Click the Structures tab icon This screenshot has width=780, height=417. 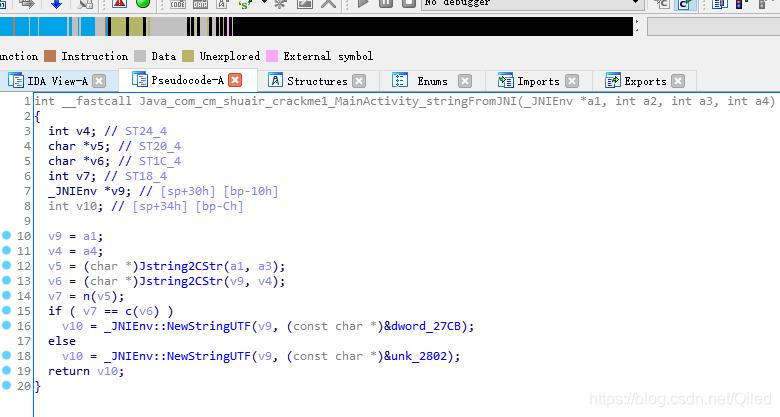pyautogui.click(x=275, y=81)
